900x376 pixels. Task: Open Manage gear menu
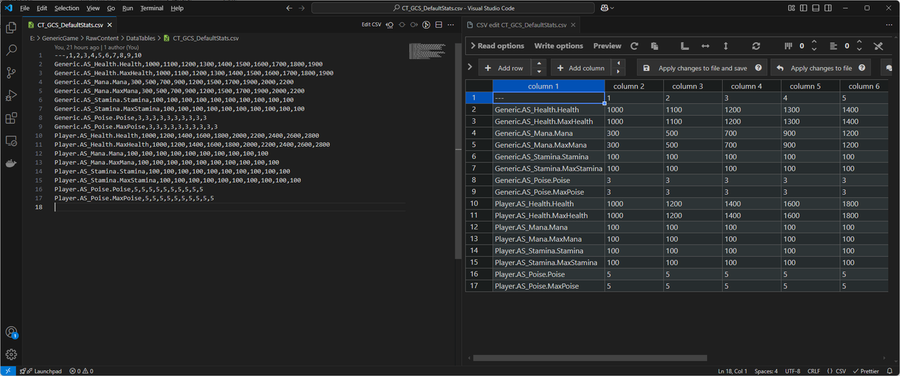click(x=10, y=354)
